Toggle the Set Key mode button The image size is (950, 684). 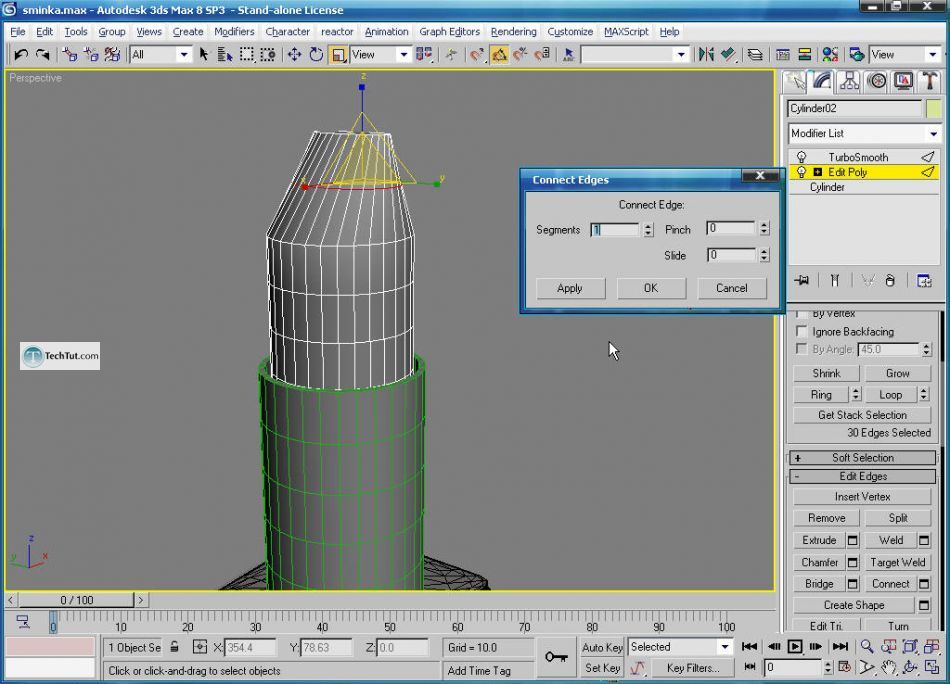(602, 668)
